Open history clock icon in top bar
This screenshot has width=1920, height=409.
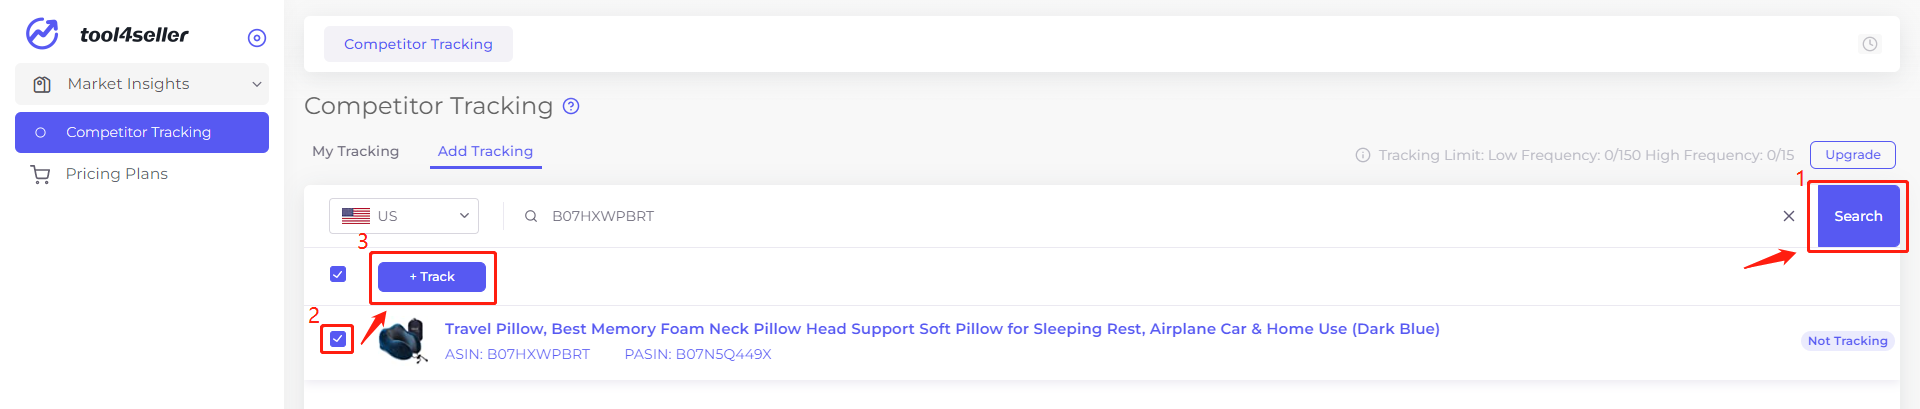(x=1869, y=44)
